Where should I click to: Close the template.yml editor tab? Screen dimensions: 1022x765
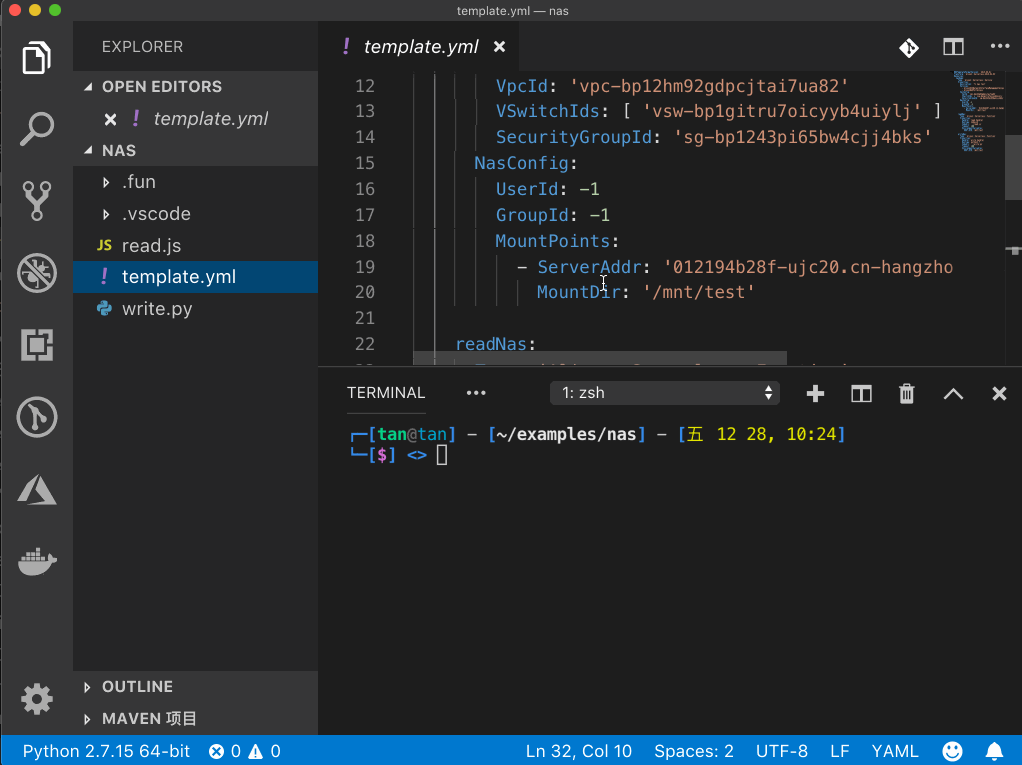[499, 47]
